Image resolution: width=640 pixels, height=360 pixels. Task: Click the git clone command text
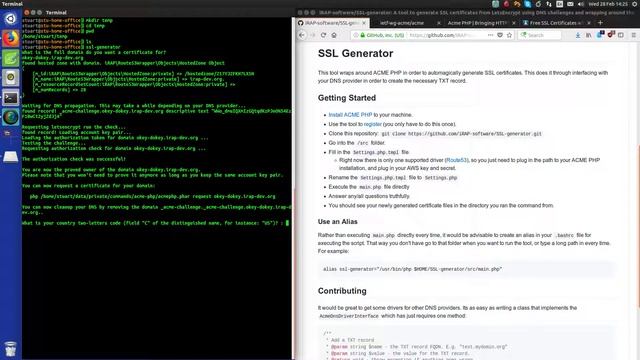click(x=462, y=133)
